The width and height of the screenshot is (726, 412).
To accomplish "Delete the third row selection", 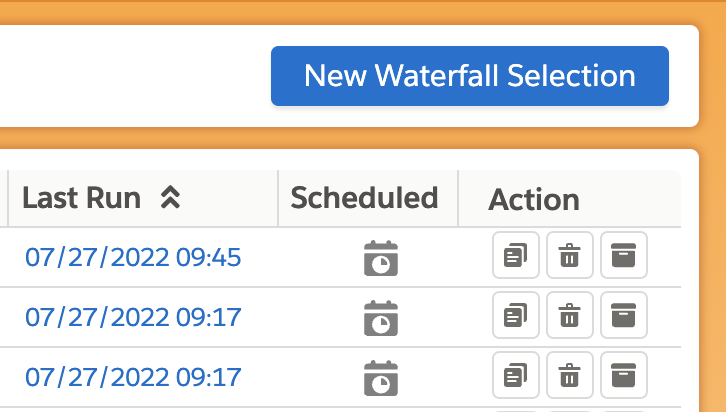I will pyautogui.click(x=570, y=376).
